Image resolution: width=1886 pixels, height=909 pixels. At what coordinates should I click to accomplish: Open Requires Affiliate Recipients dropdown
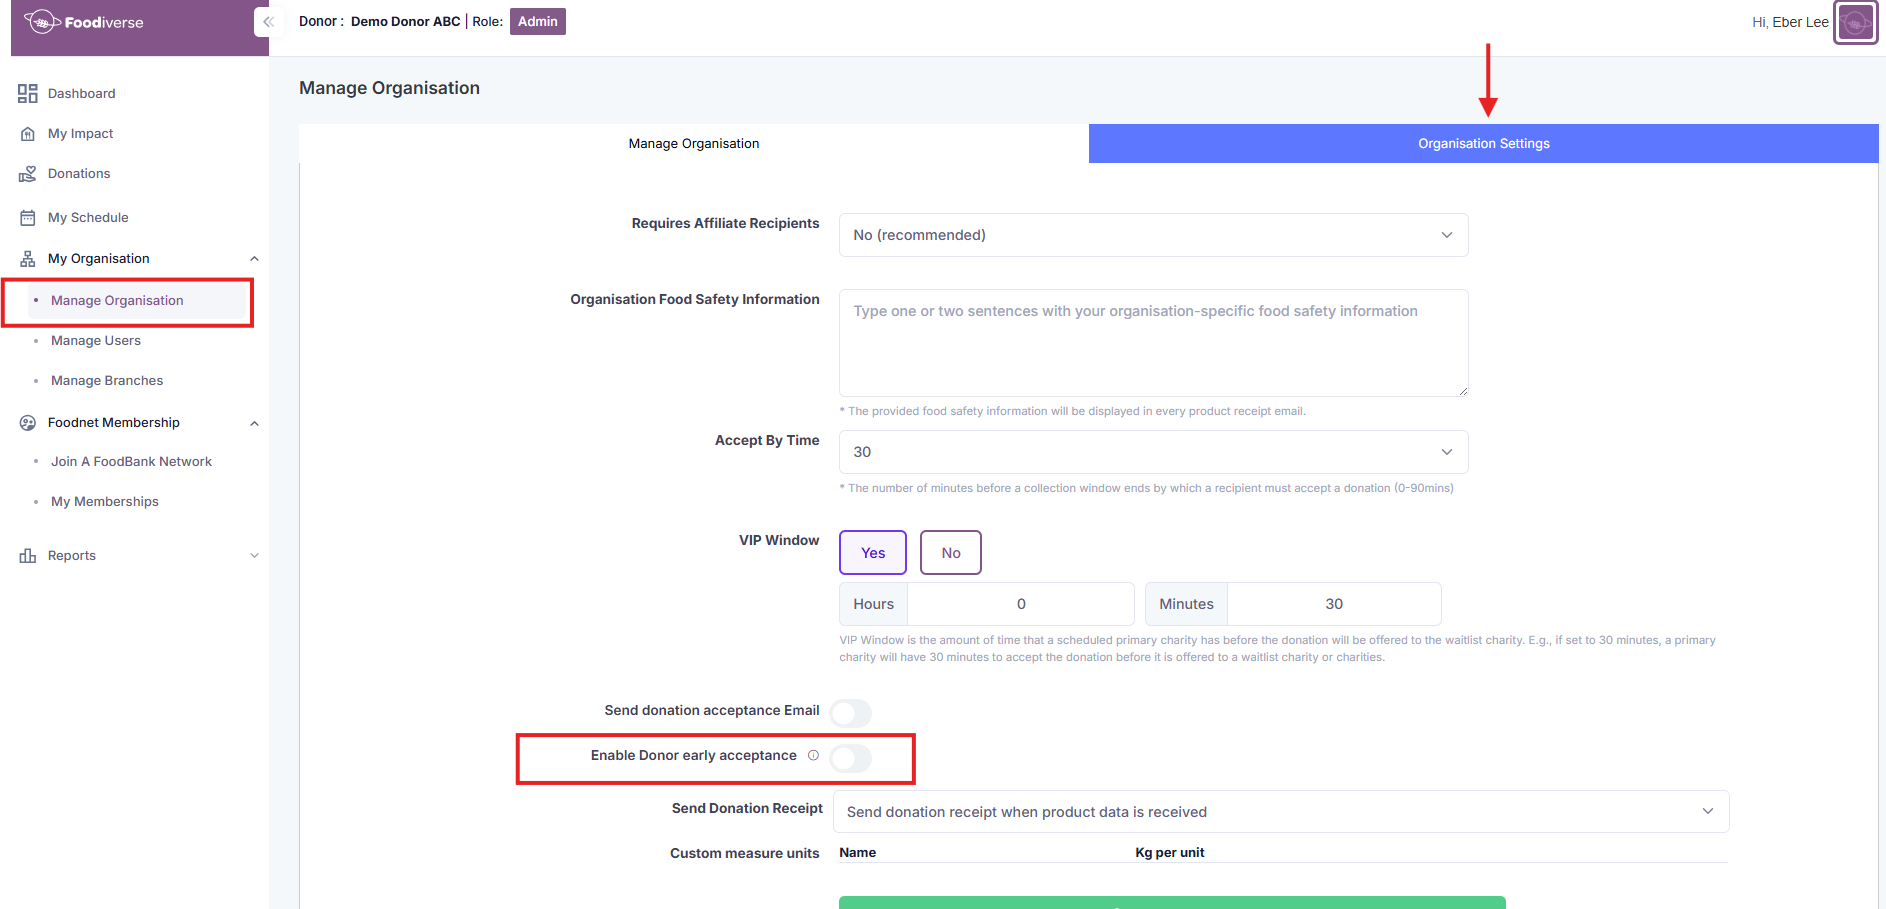pos(1152,235)
